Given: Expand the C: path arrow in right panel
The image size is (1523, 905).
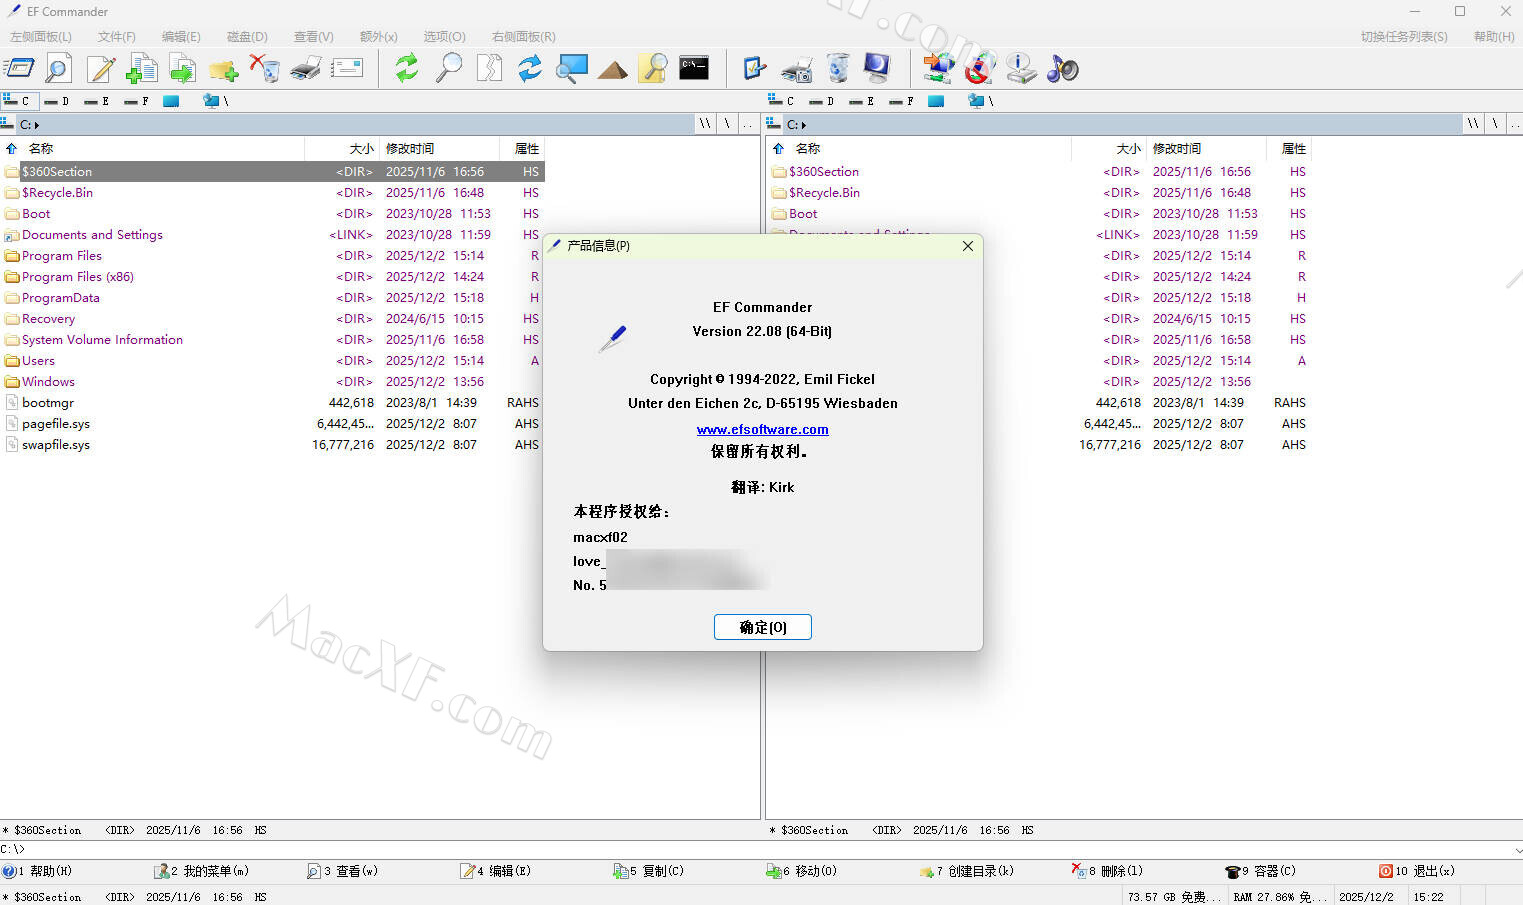Looking at the screenshot, I should [x=803, y=125].
